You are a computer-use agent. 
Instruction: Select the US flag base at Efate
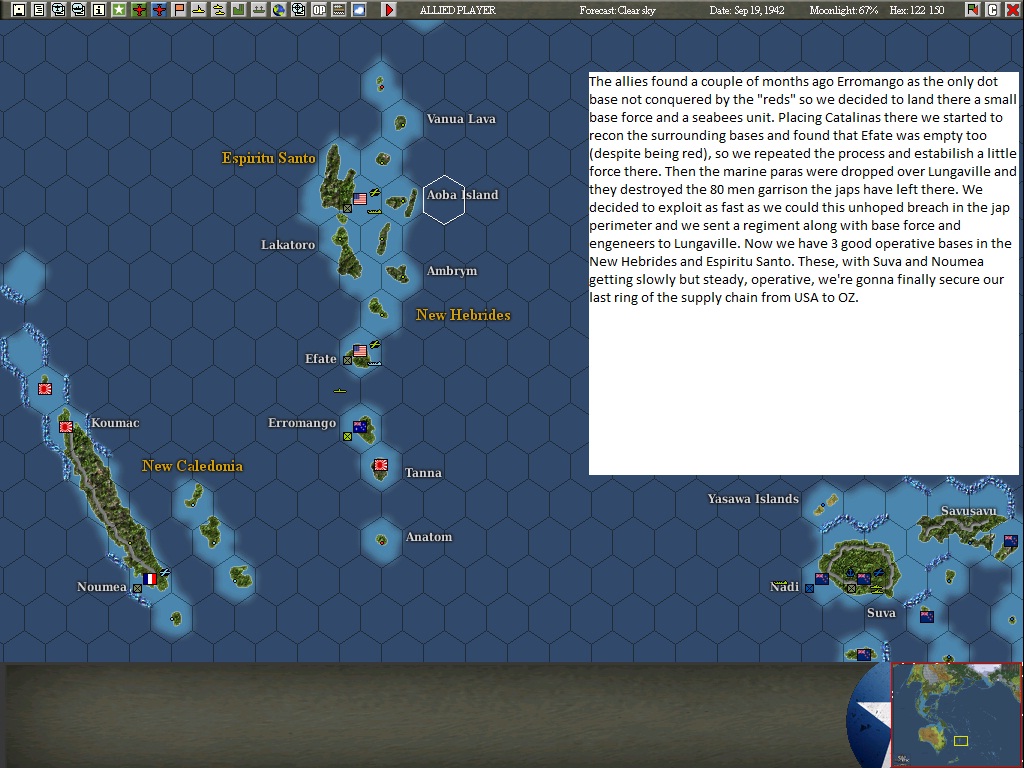click(x=360, y=351)
